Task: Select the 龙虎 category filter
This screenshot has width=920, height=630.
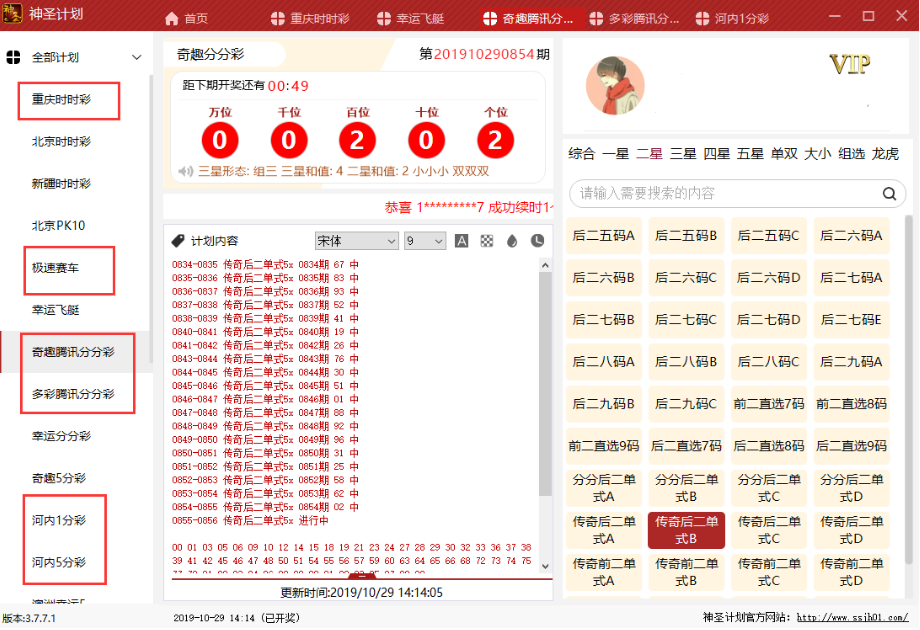Action: pyautogui.click(x=885, y=154)
